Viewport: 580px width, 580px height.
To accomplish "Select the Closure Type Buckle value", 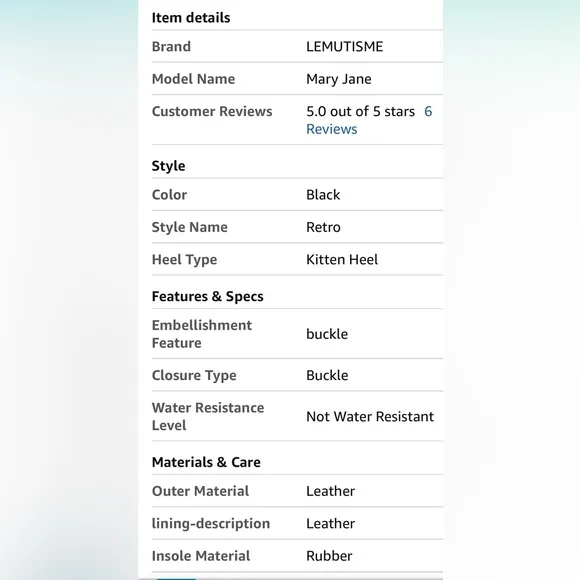I will 327,375.
